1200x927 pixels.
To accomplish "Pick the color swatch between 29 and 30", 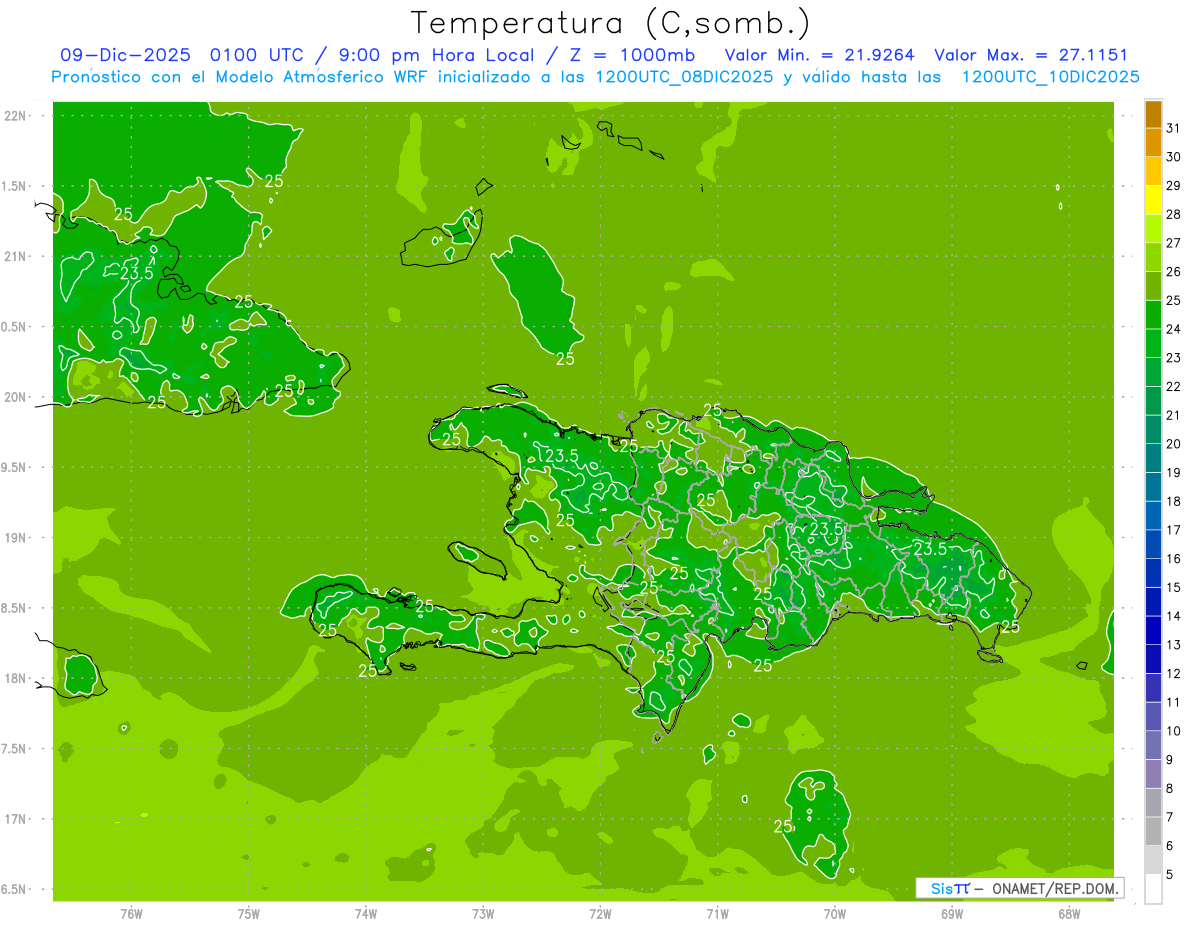I will coord(1153,171).
